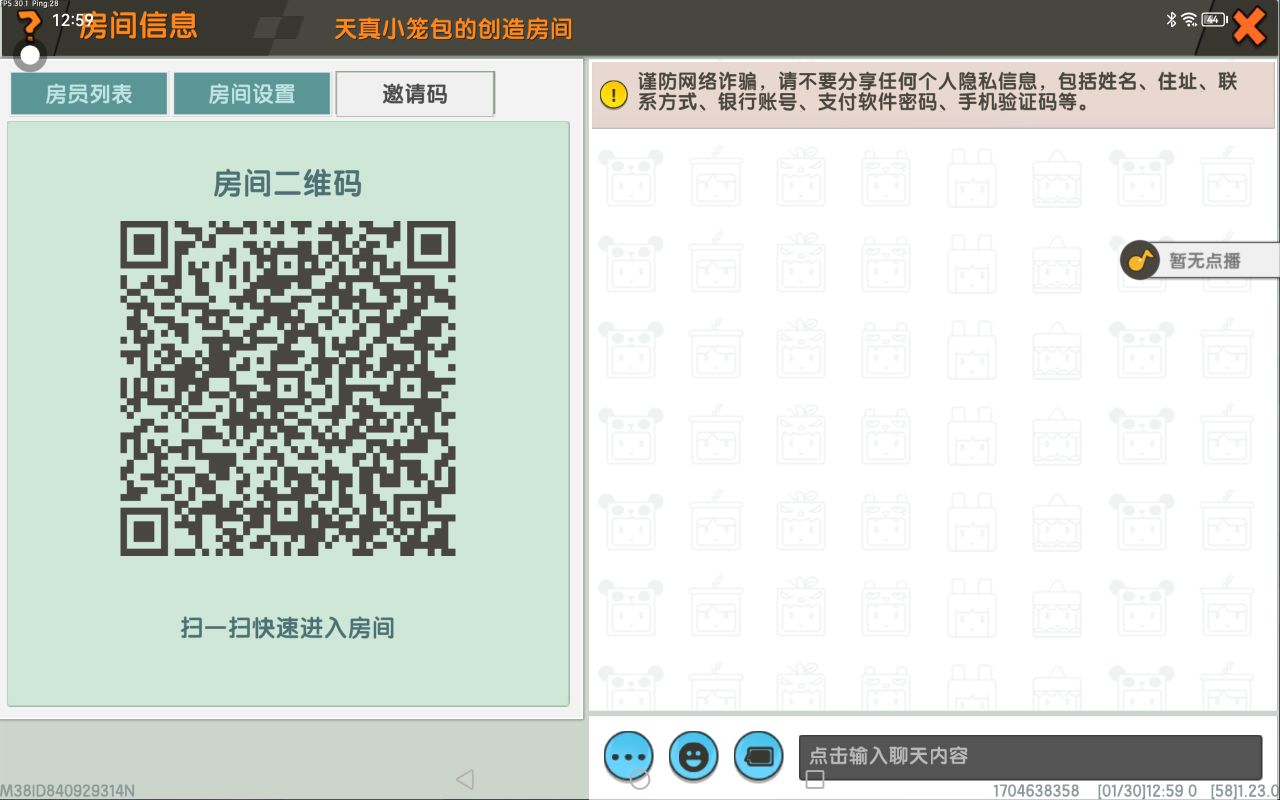This screenshot has height=800, width=1280.
Task: Tap the room QR code image
Action: click(288, 388)
